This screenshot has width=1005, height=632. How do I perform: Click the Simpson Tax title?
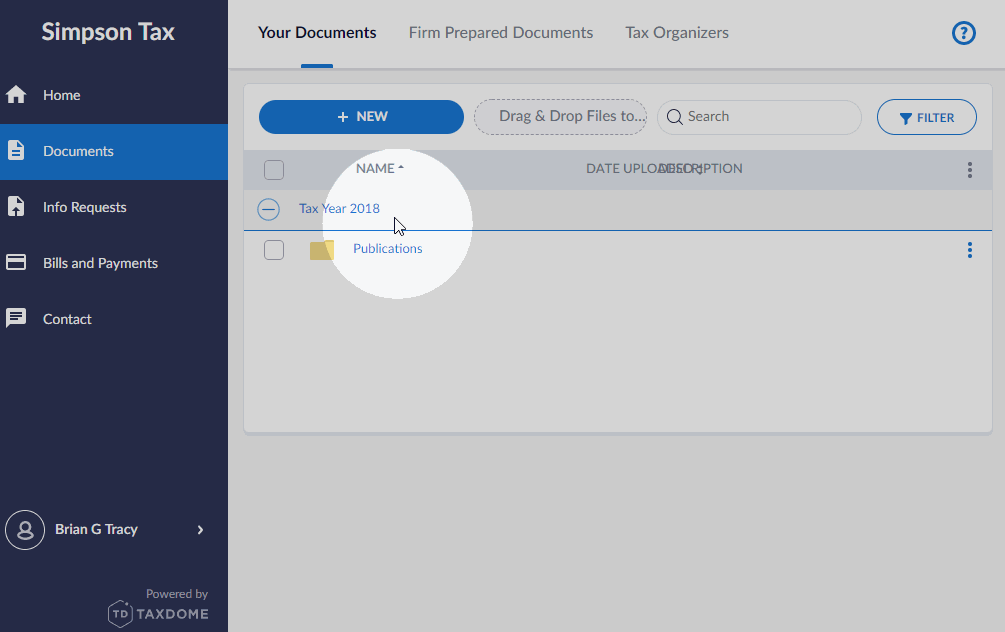click(108, 32)
